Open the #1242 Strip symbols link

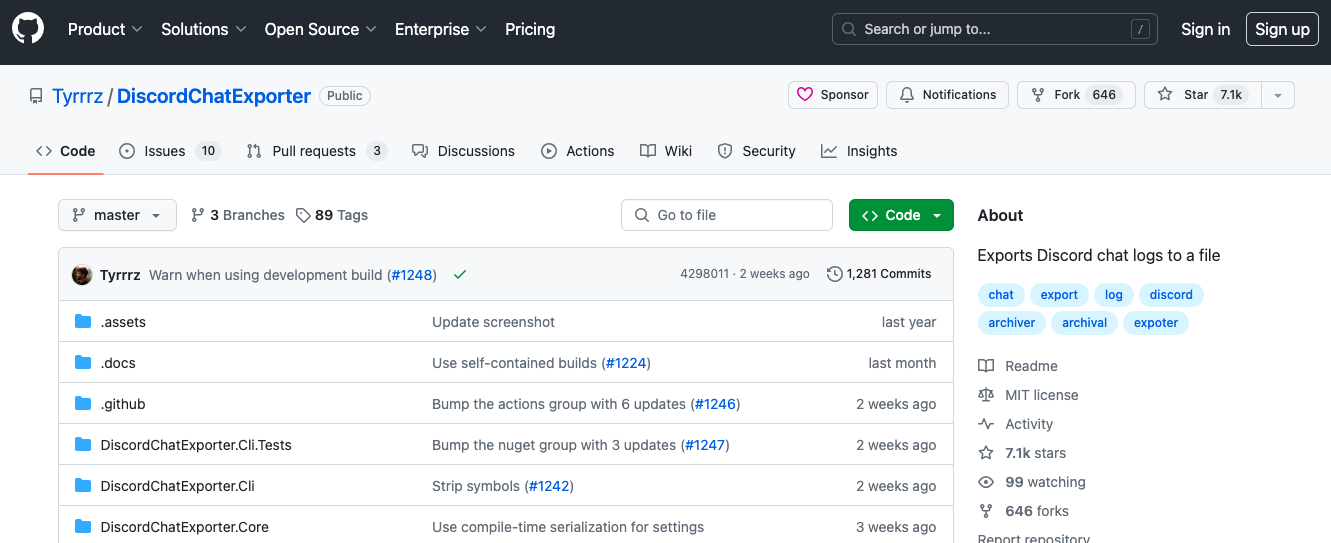pos(548,486)
